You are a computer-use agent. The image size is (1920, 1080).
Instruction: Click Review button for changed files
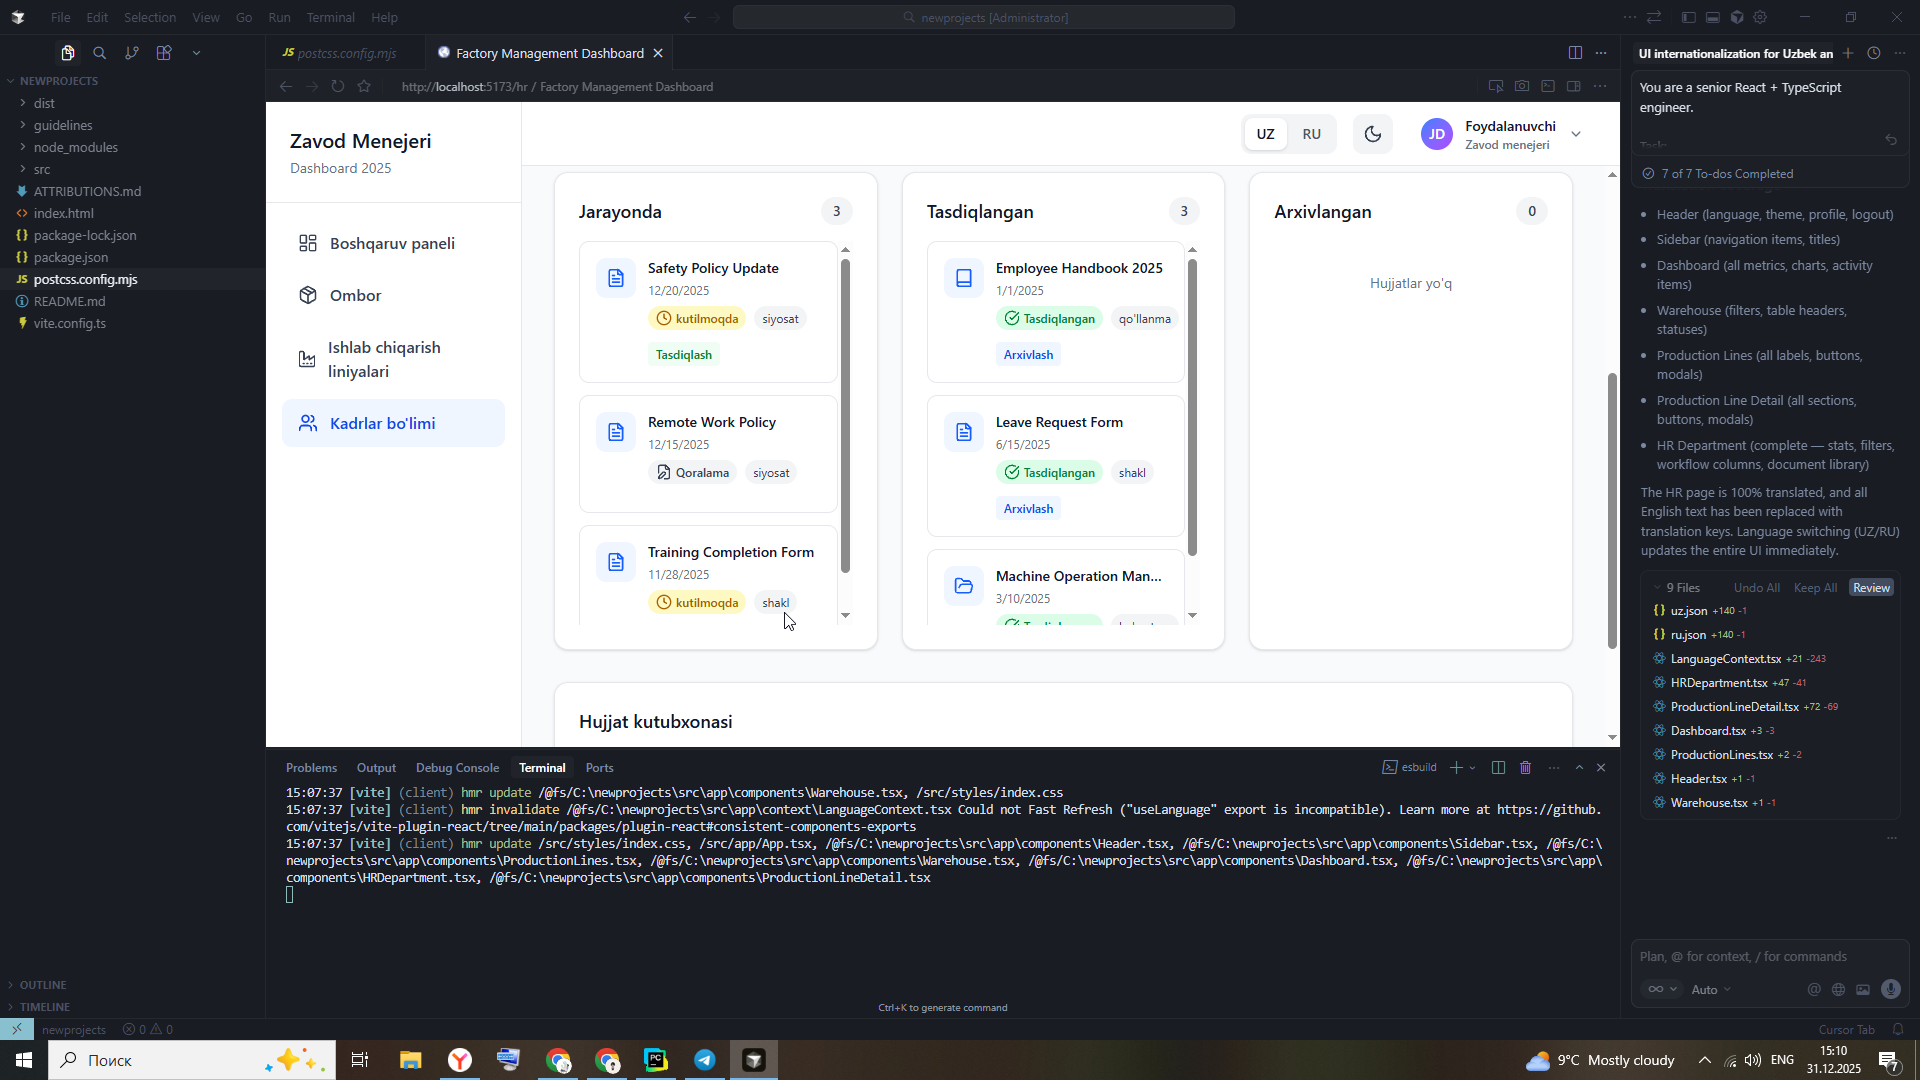point(1870,588)
